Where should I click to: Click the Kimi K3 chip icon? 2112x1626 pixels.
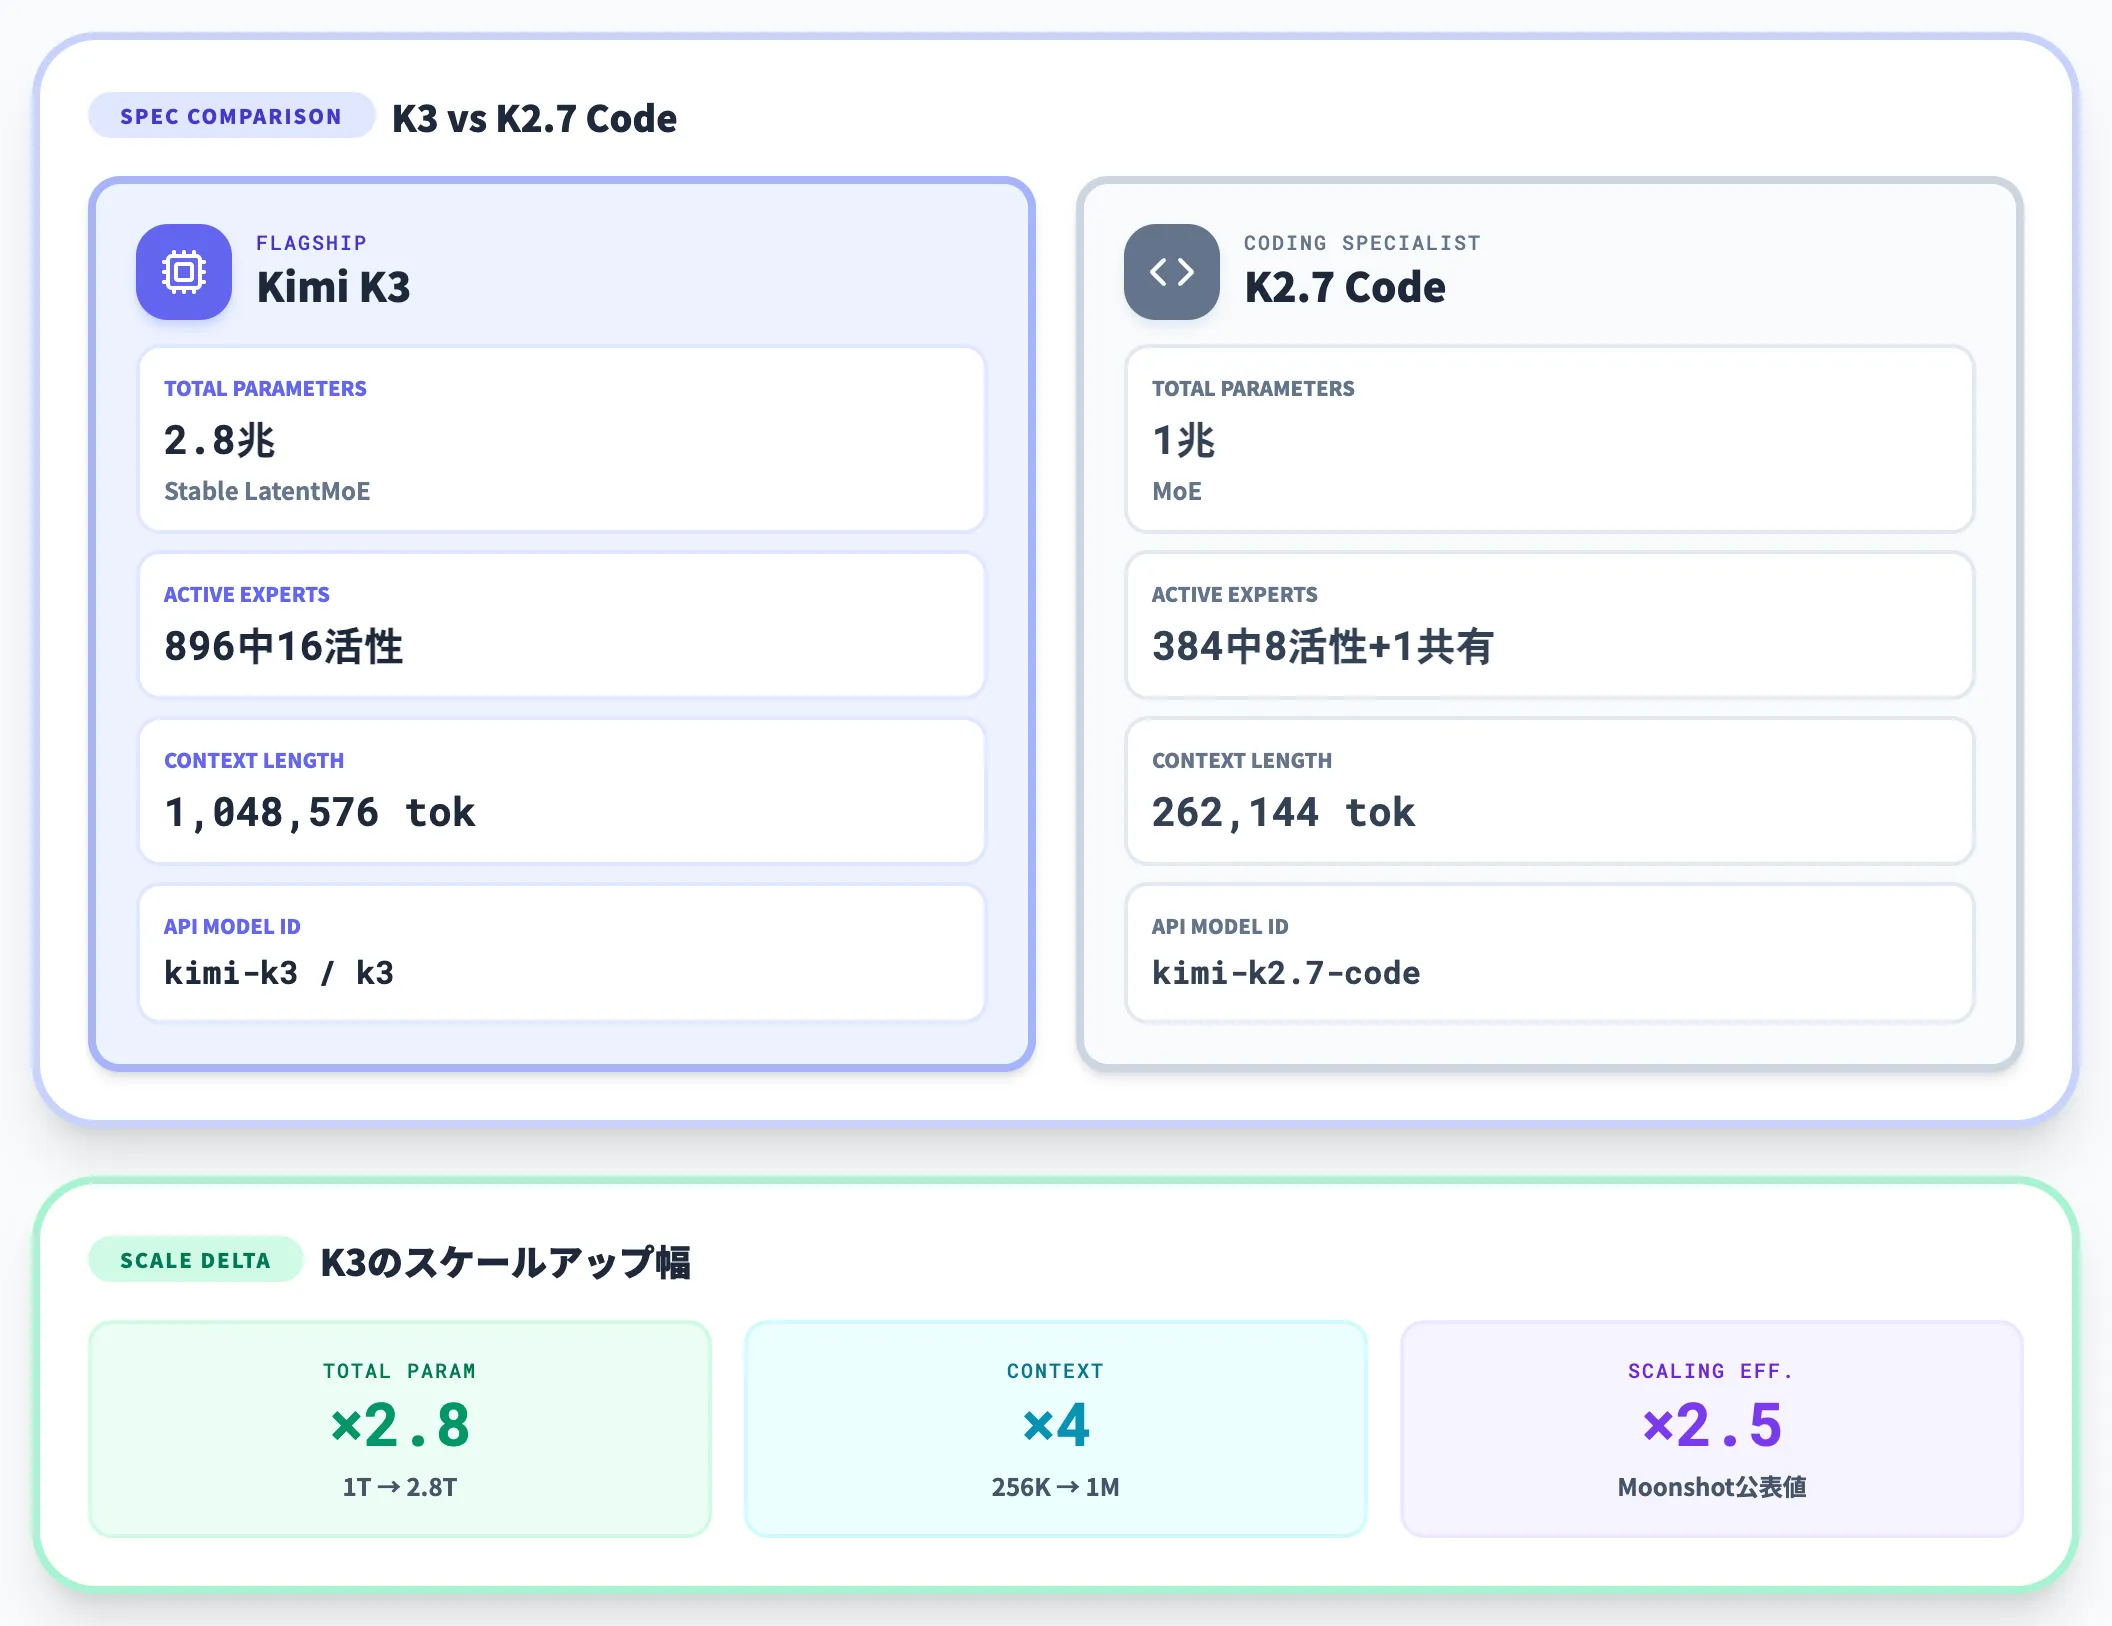(184, 272)
